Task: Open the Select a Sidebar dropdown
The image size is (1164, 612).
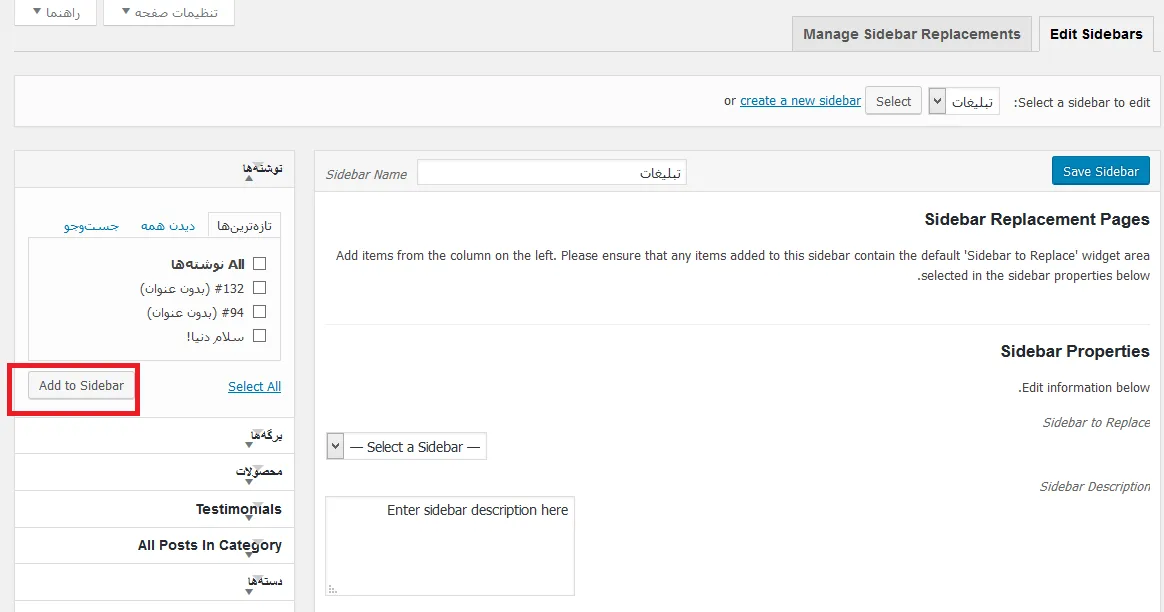Action: pyautogui.click(x=406, y=446)
